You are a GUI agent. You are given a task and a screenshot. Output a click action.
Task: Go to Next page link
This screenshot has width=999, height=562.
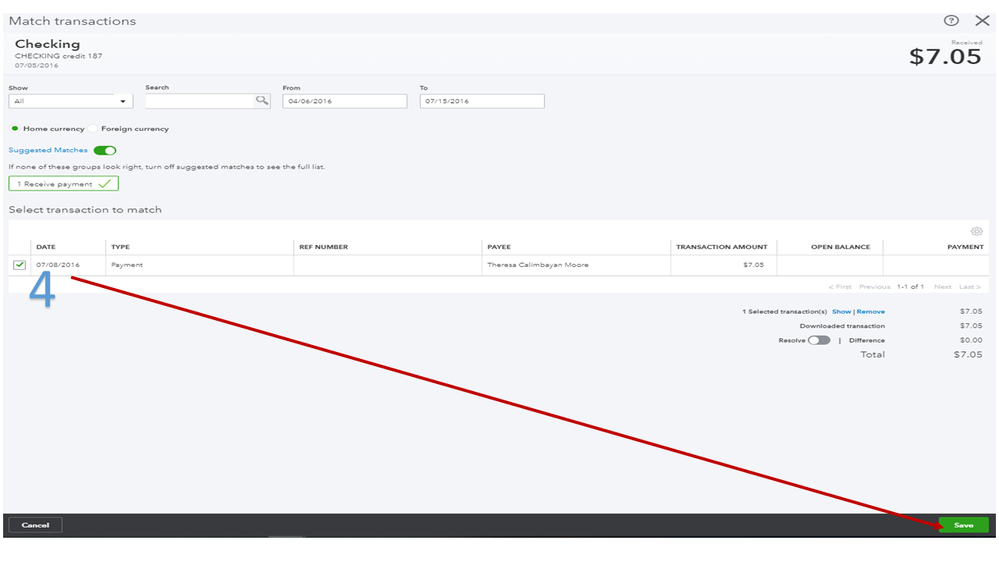(942, 287)
